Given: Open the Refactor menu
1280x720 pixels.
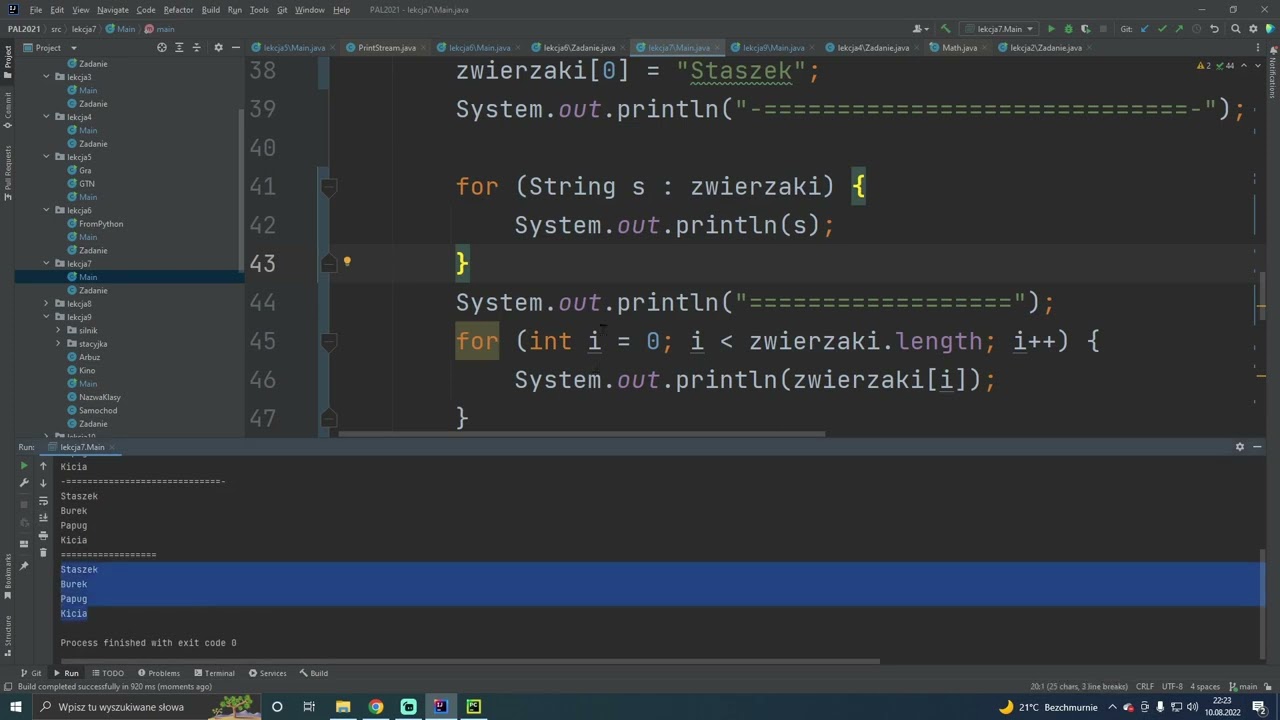Looking at the screenshot, I should tap(178, 10).
